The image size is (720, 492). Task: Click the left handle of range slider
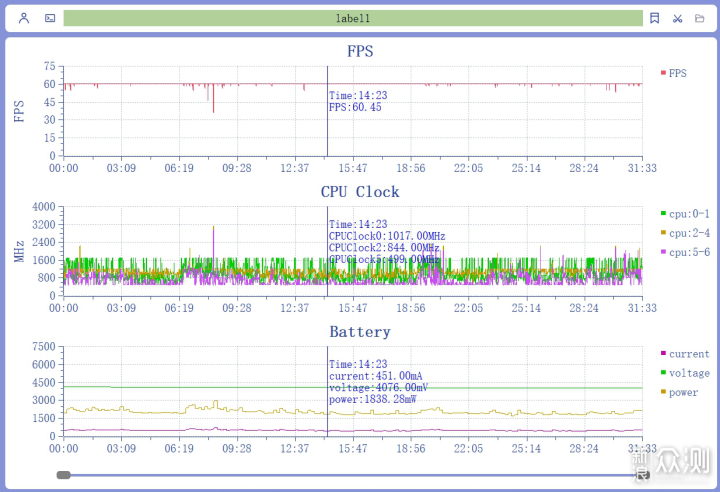(x=63, y=475)
